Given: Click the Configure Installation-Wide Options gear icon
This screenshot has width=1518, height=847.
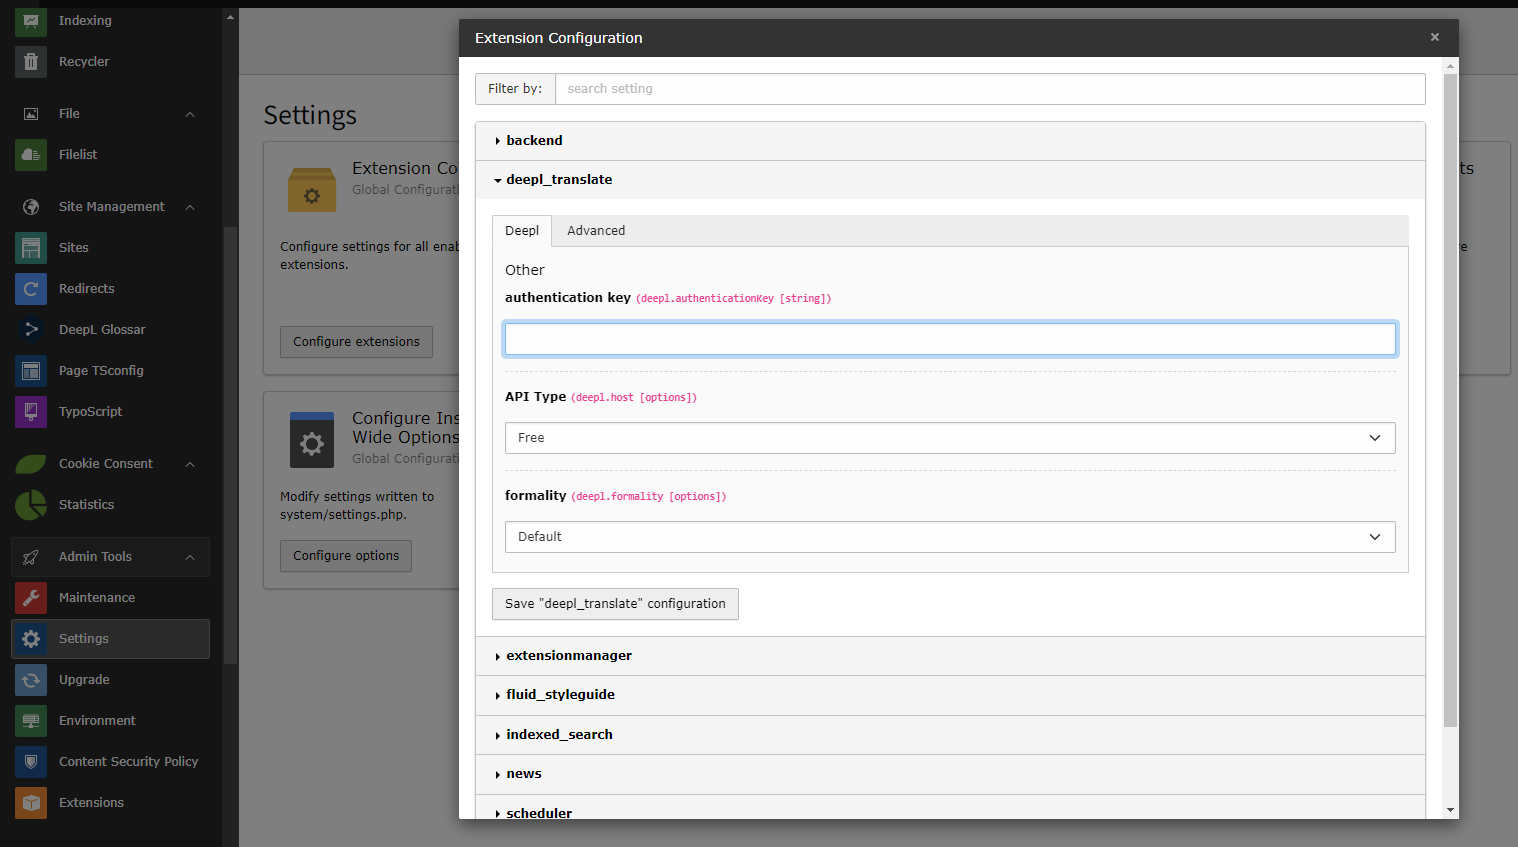Looking at the screenshot, I should point(312,440).
